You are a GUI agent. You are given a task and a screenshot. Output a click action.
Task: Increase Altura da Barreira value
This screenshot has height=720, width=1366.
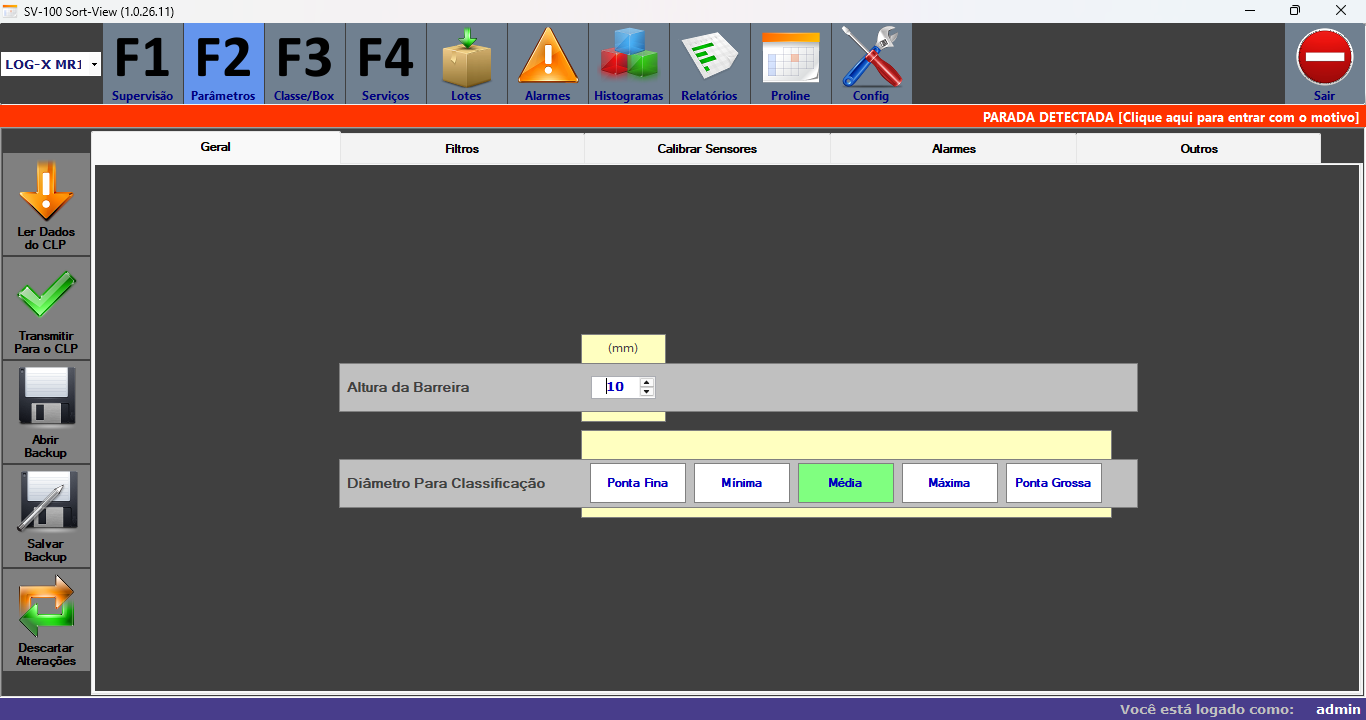pos(647,382)
